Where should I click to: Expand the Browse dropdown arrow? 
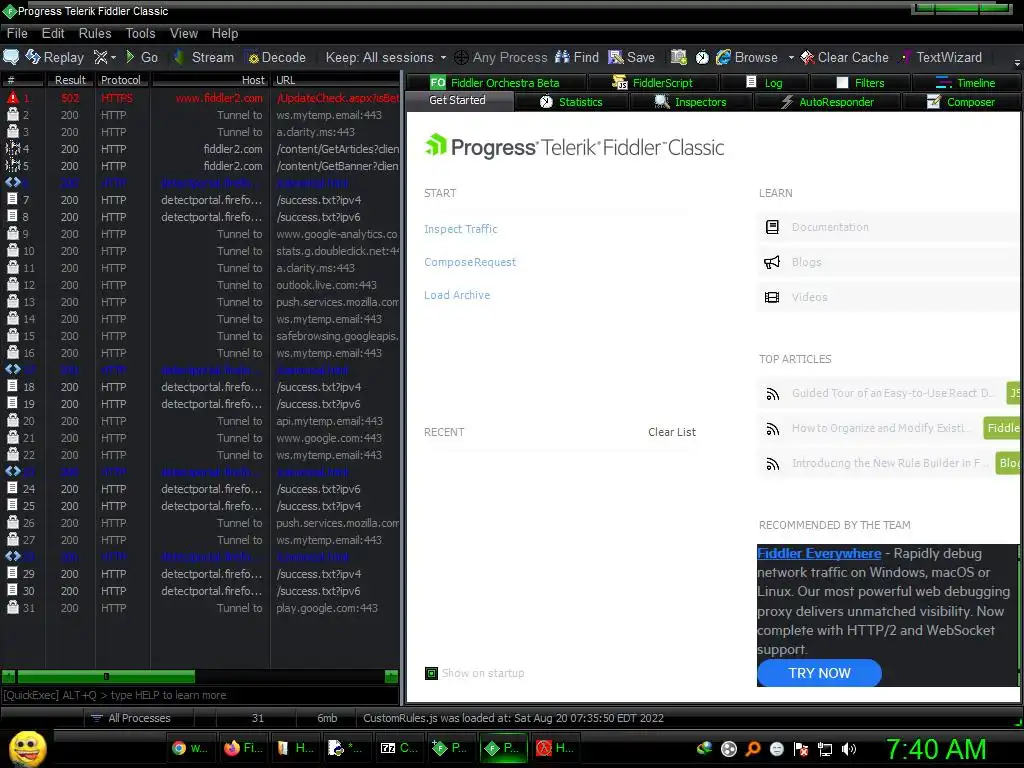tap(791, 57)
